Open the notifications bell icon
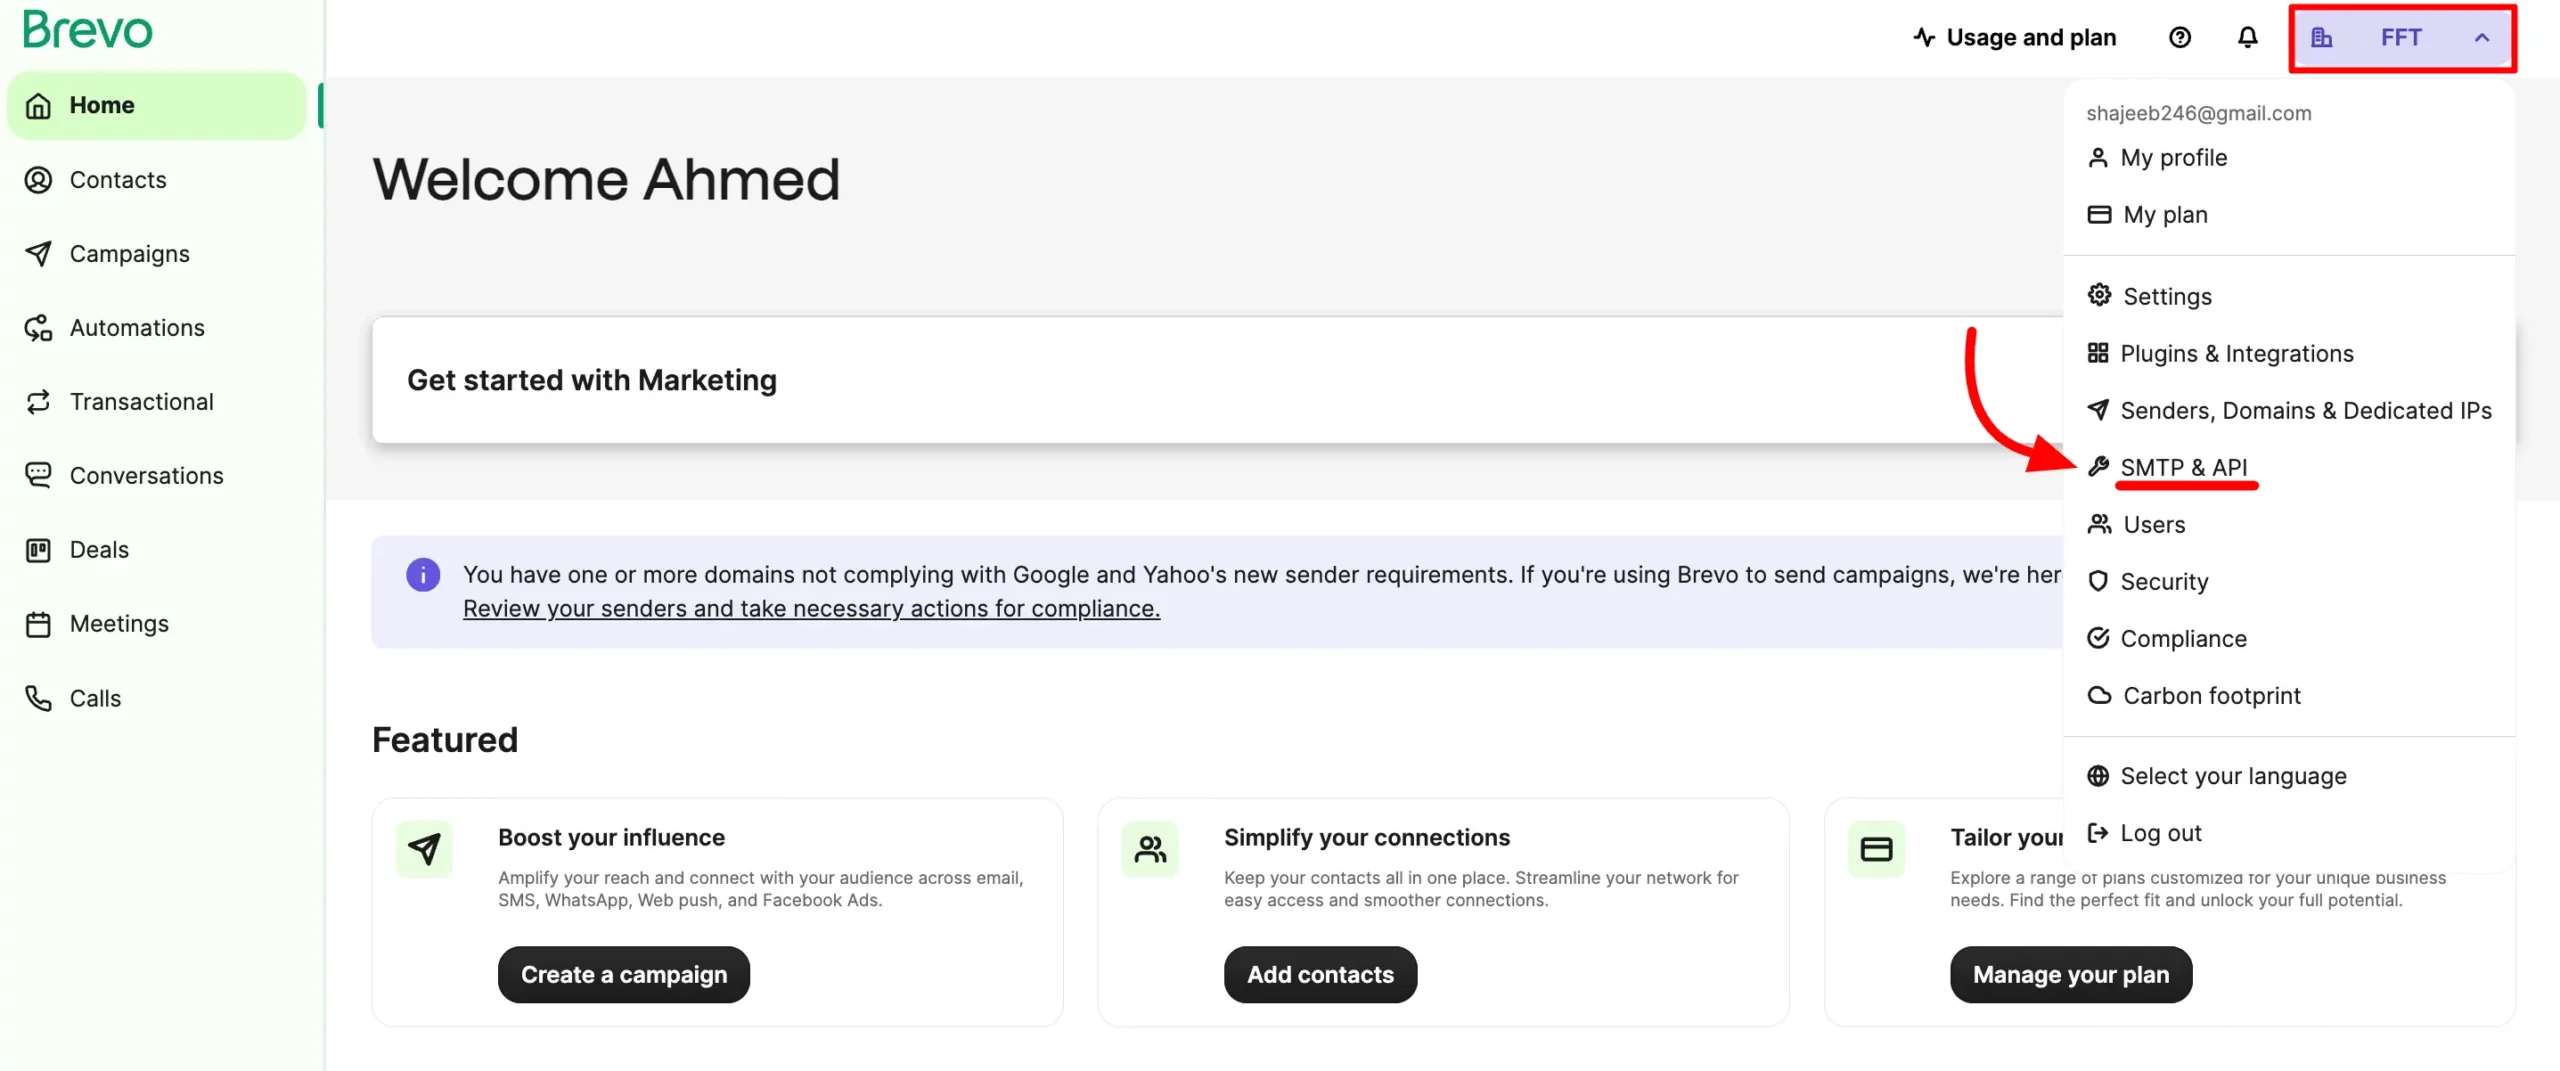Image resolution: width=2560 pixels, height=1071 pixels. point(2247,38)
